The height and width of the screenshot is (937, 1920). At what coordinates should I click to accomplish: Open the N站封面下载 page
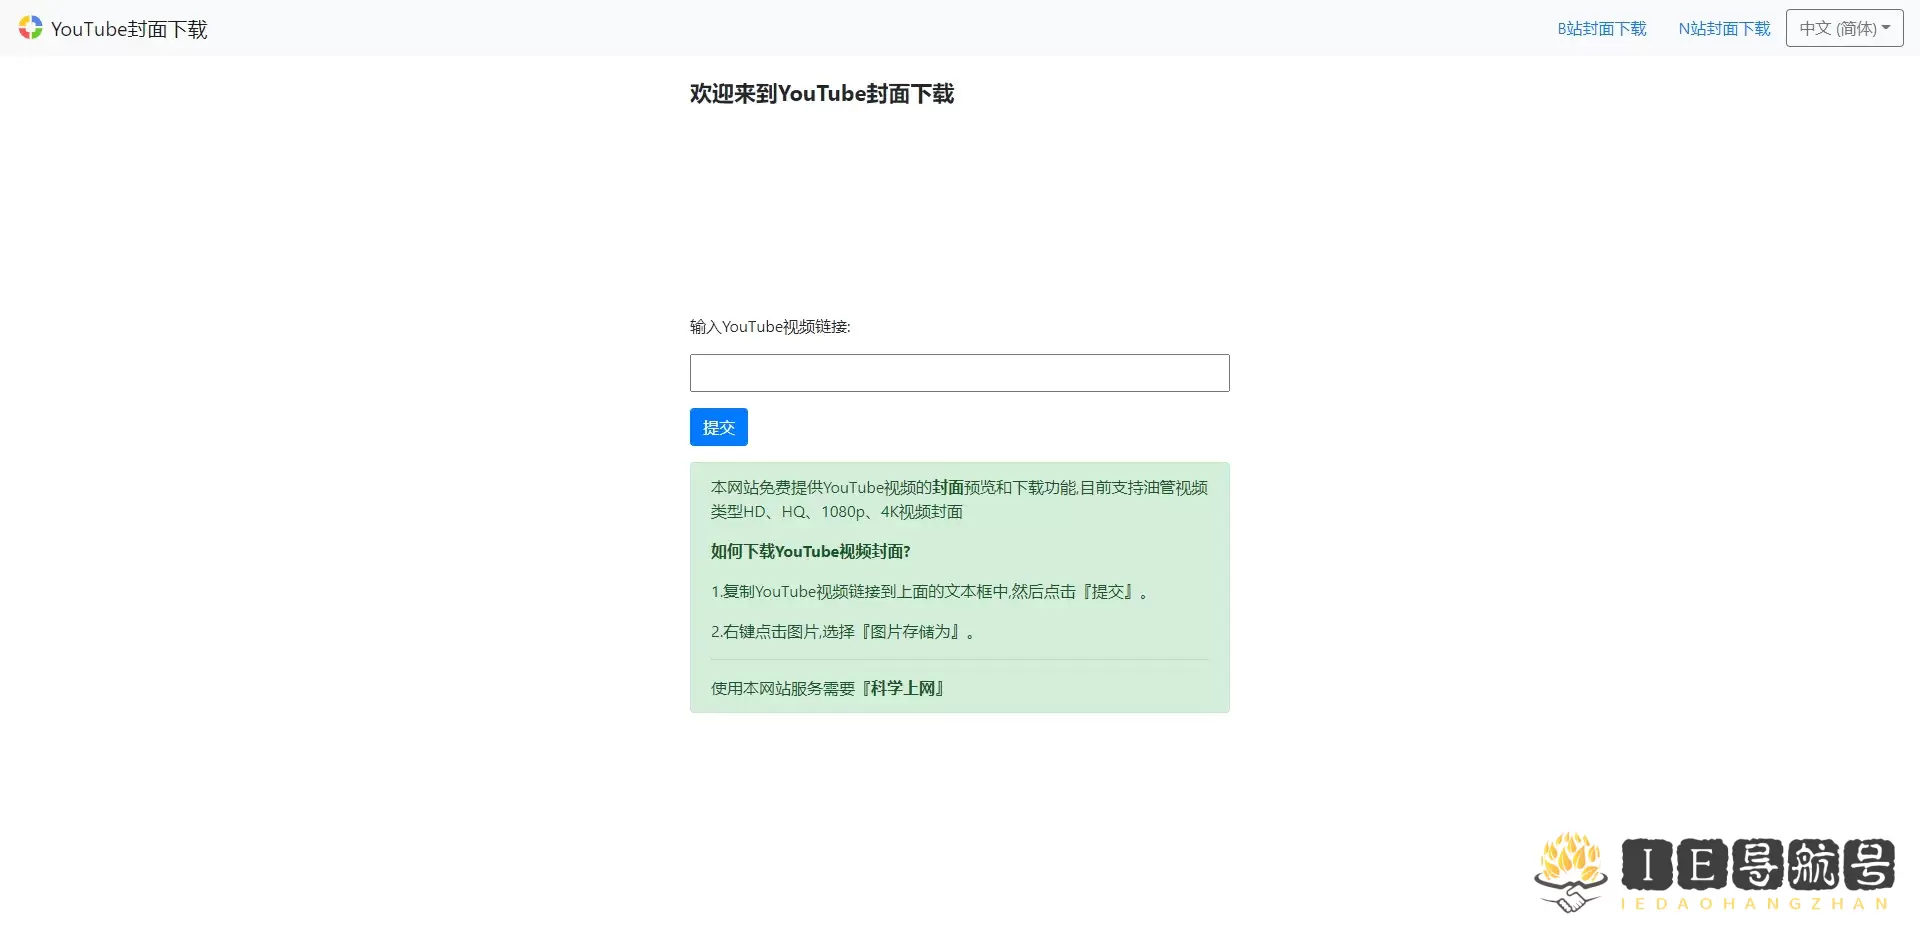[1723, 29]
